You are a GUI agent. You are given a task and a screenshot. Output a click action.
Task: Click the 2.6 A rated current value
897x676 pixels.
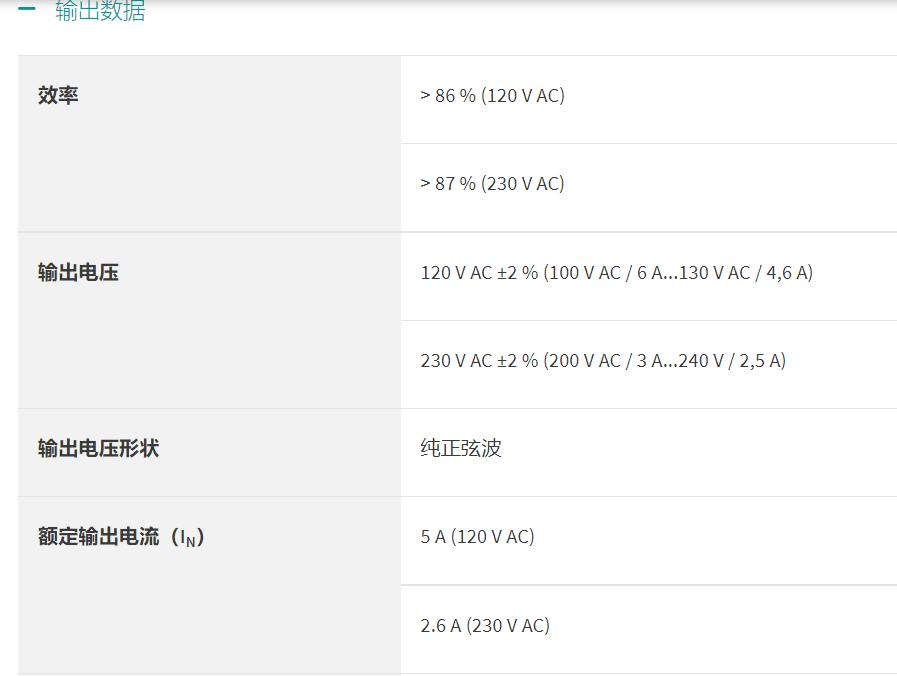440,626
